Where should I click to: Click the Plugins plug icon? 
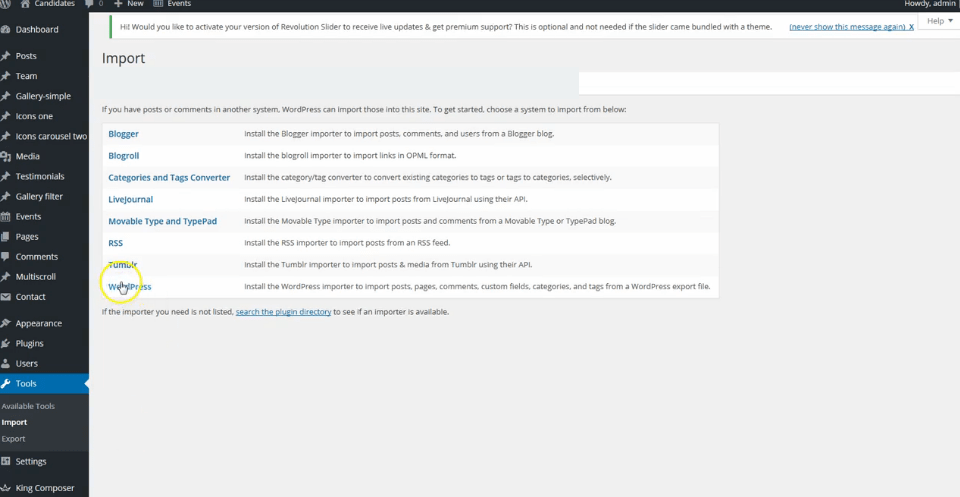click(6, 344)
